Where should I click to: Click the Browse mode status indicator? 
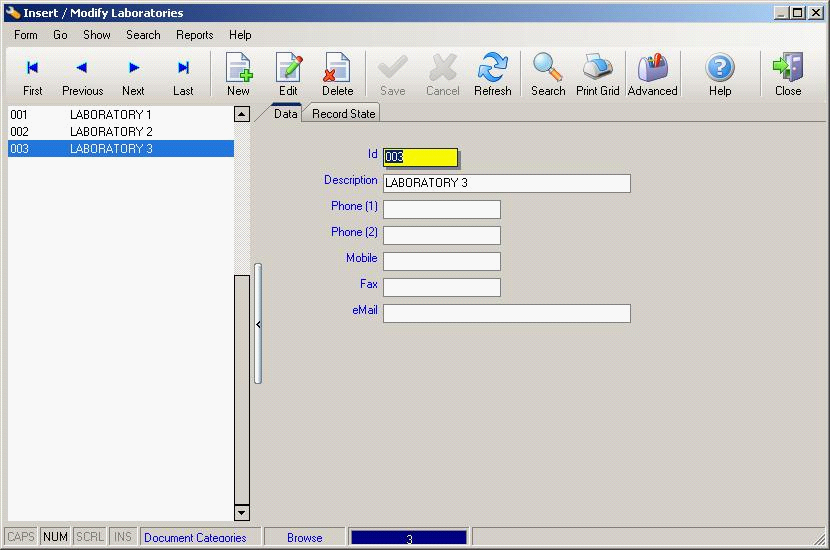point(304,537)
